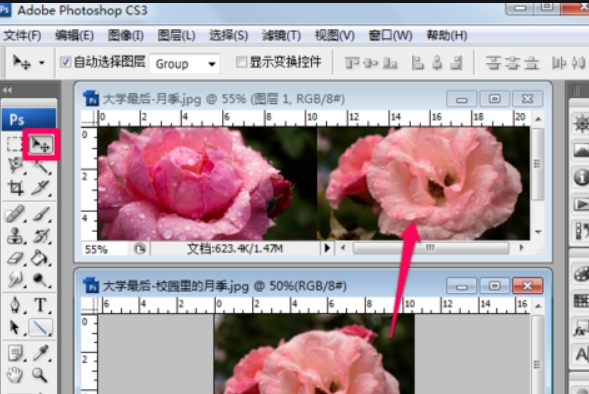
Task: Click Align Top Edges icon
Action: pyautogui.click(x=352, y=63)
